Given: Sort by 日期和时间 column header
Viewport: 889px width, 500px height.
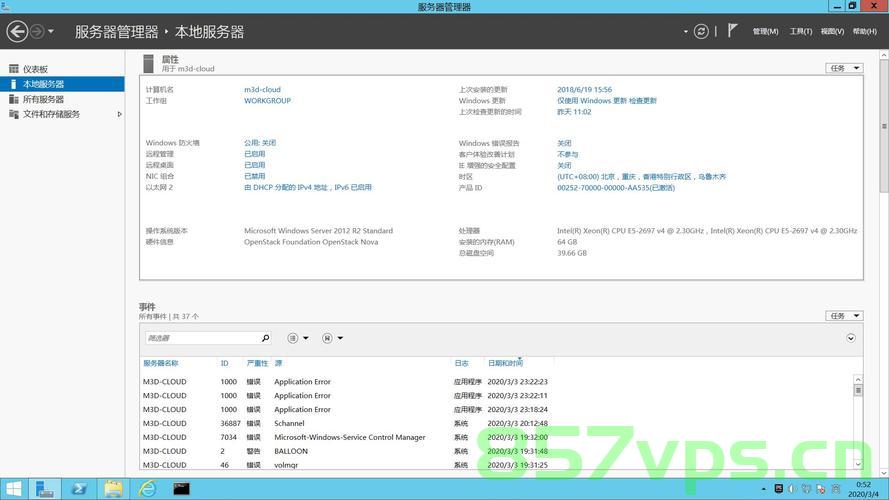Looking at the screenshot, I should tap(505, 363).
